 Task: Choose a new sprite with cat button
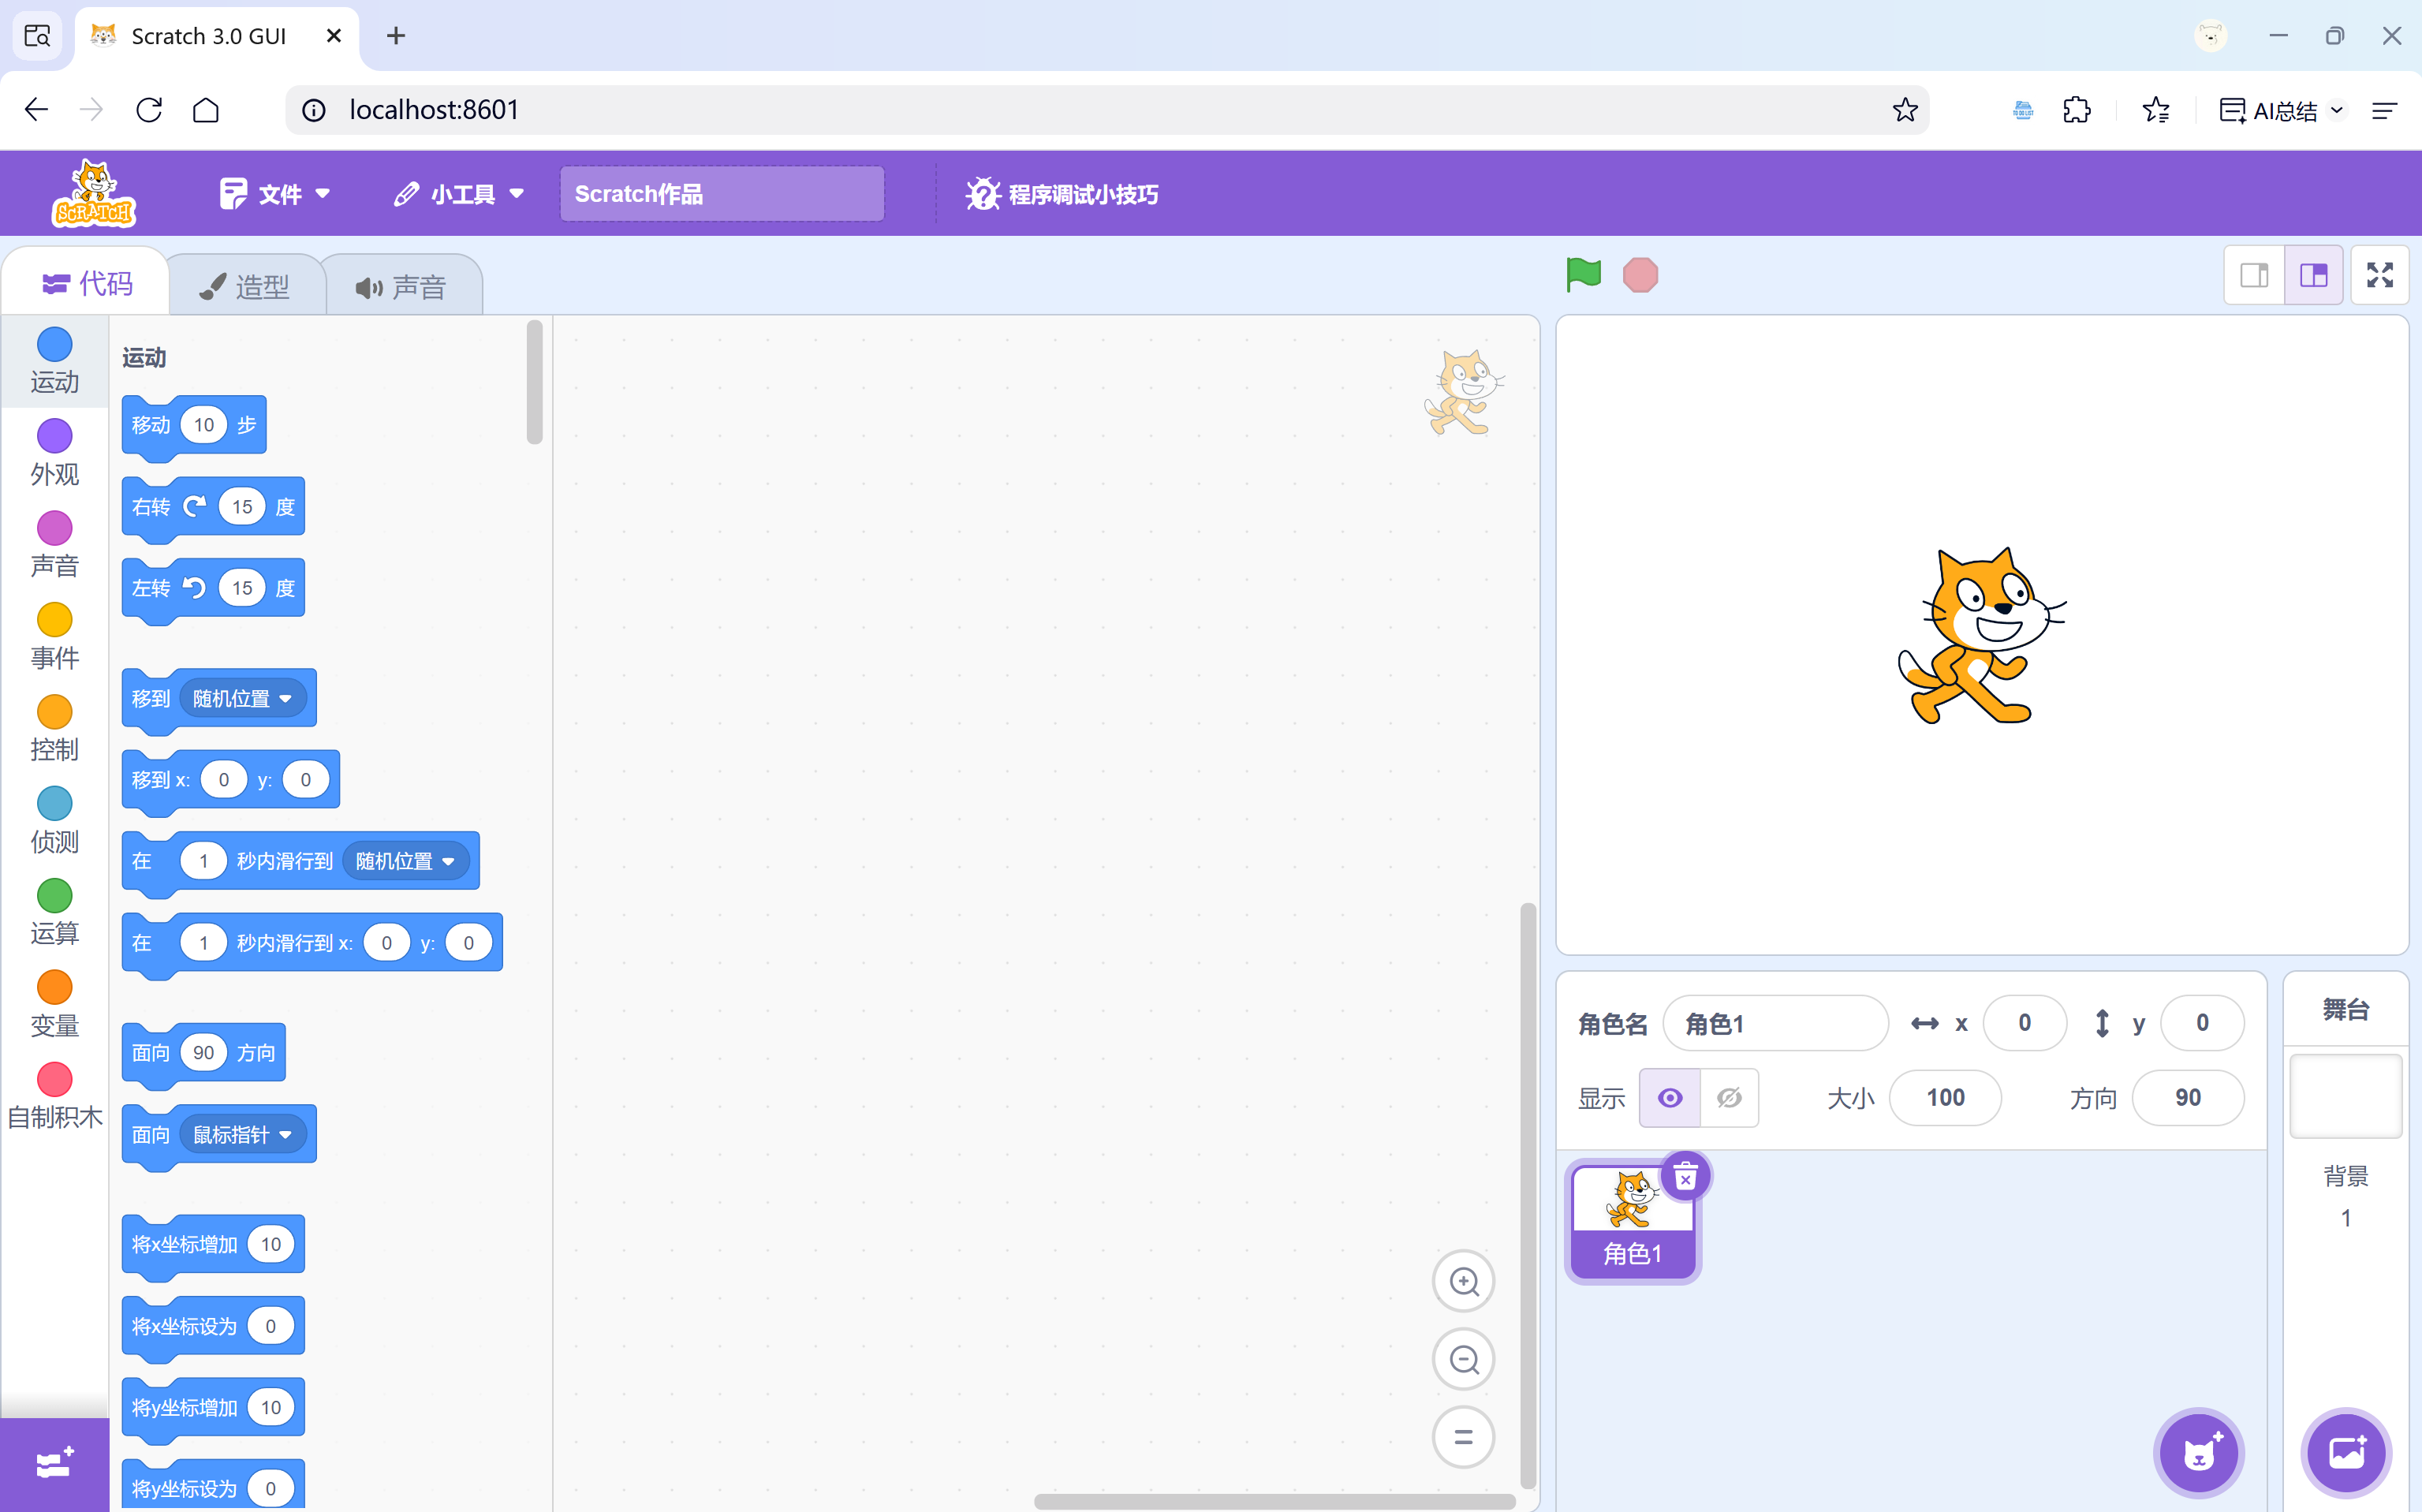2198,1452
